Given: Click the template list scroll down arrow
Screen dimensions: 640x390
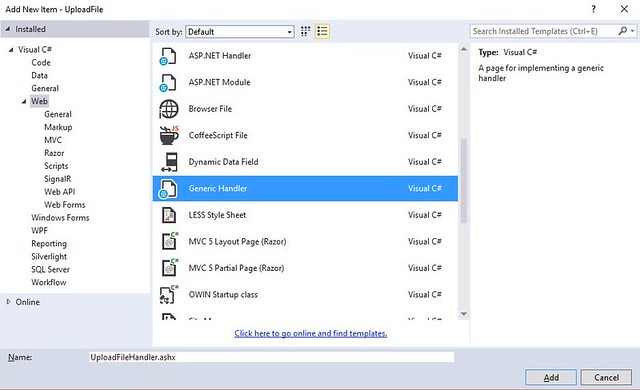Looking at the screenshot, I should click(x=464, y=314).
